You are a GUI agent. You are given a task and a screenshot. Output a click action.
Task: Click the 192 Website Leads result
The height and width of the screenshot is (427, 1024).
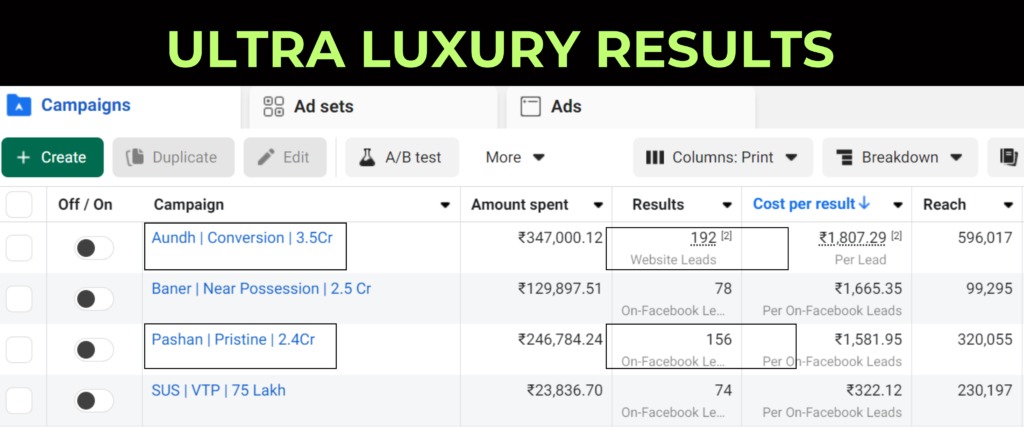coord(703,238)
